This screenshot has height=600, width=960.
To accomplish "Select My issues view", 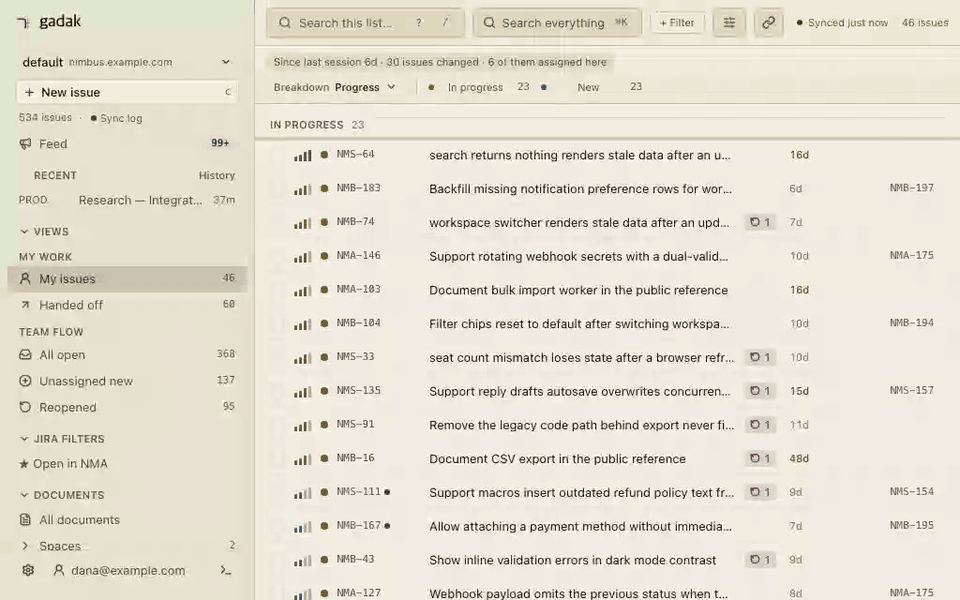I will point(127,279).
